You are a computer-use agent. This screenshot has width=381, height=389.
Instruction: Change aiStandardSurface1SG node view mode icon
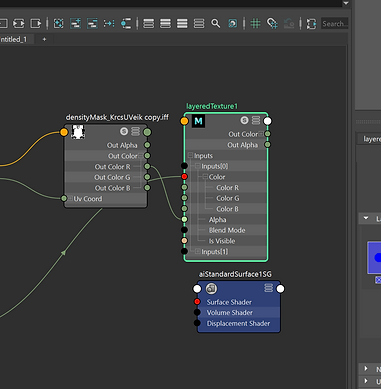tap(269, 288)
